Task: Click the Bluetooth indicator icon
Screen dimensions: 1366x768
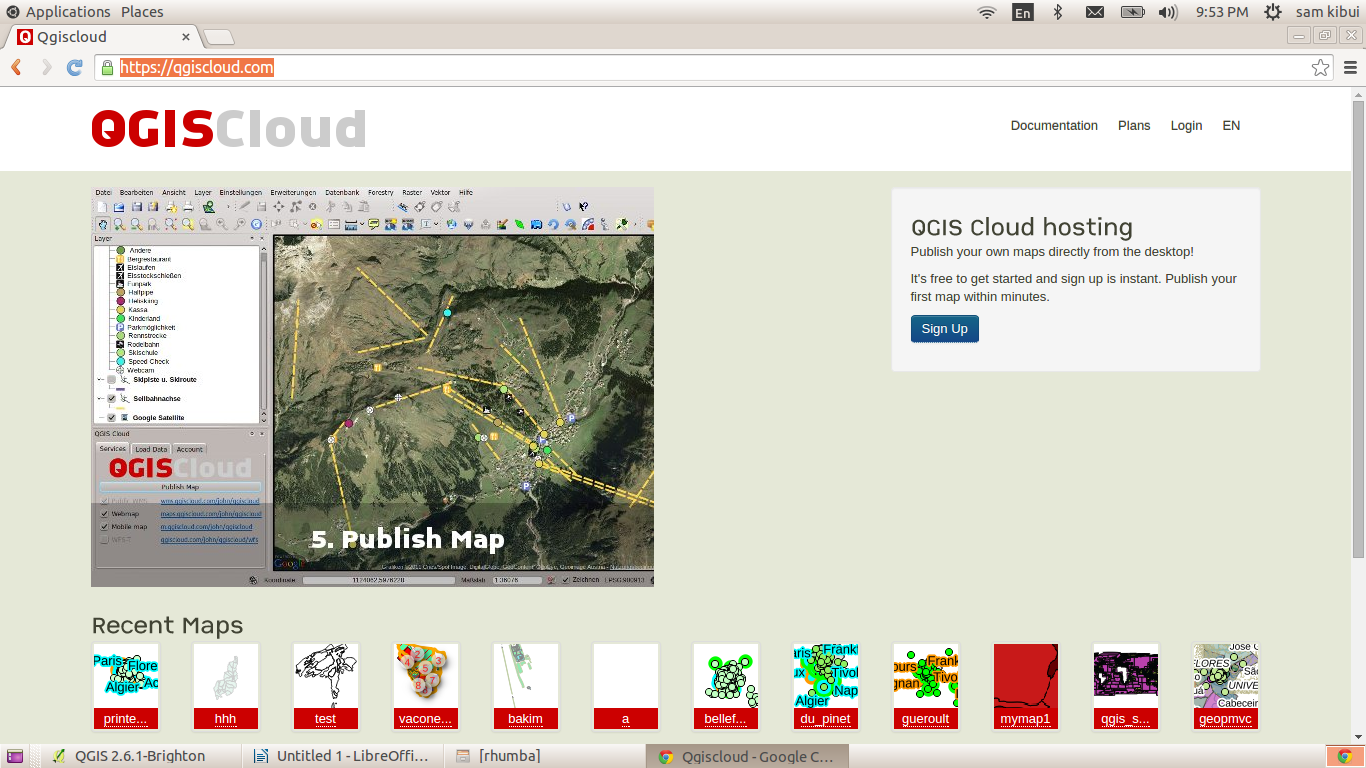Action: click(x=1058, y=12)
